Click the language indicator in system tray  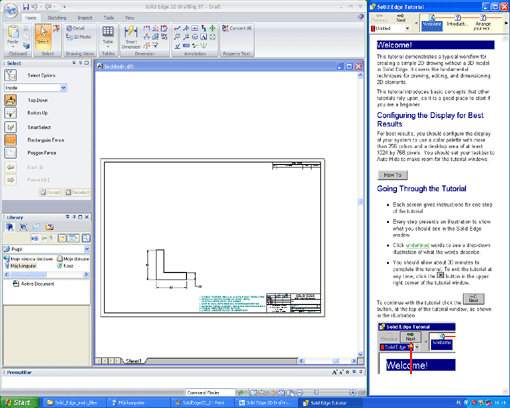[459, 403]
